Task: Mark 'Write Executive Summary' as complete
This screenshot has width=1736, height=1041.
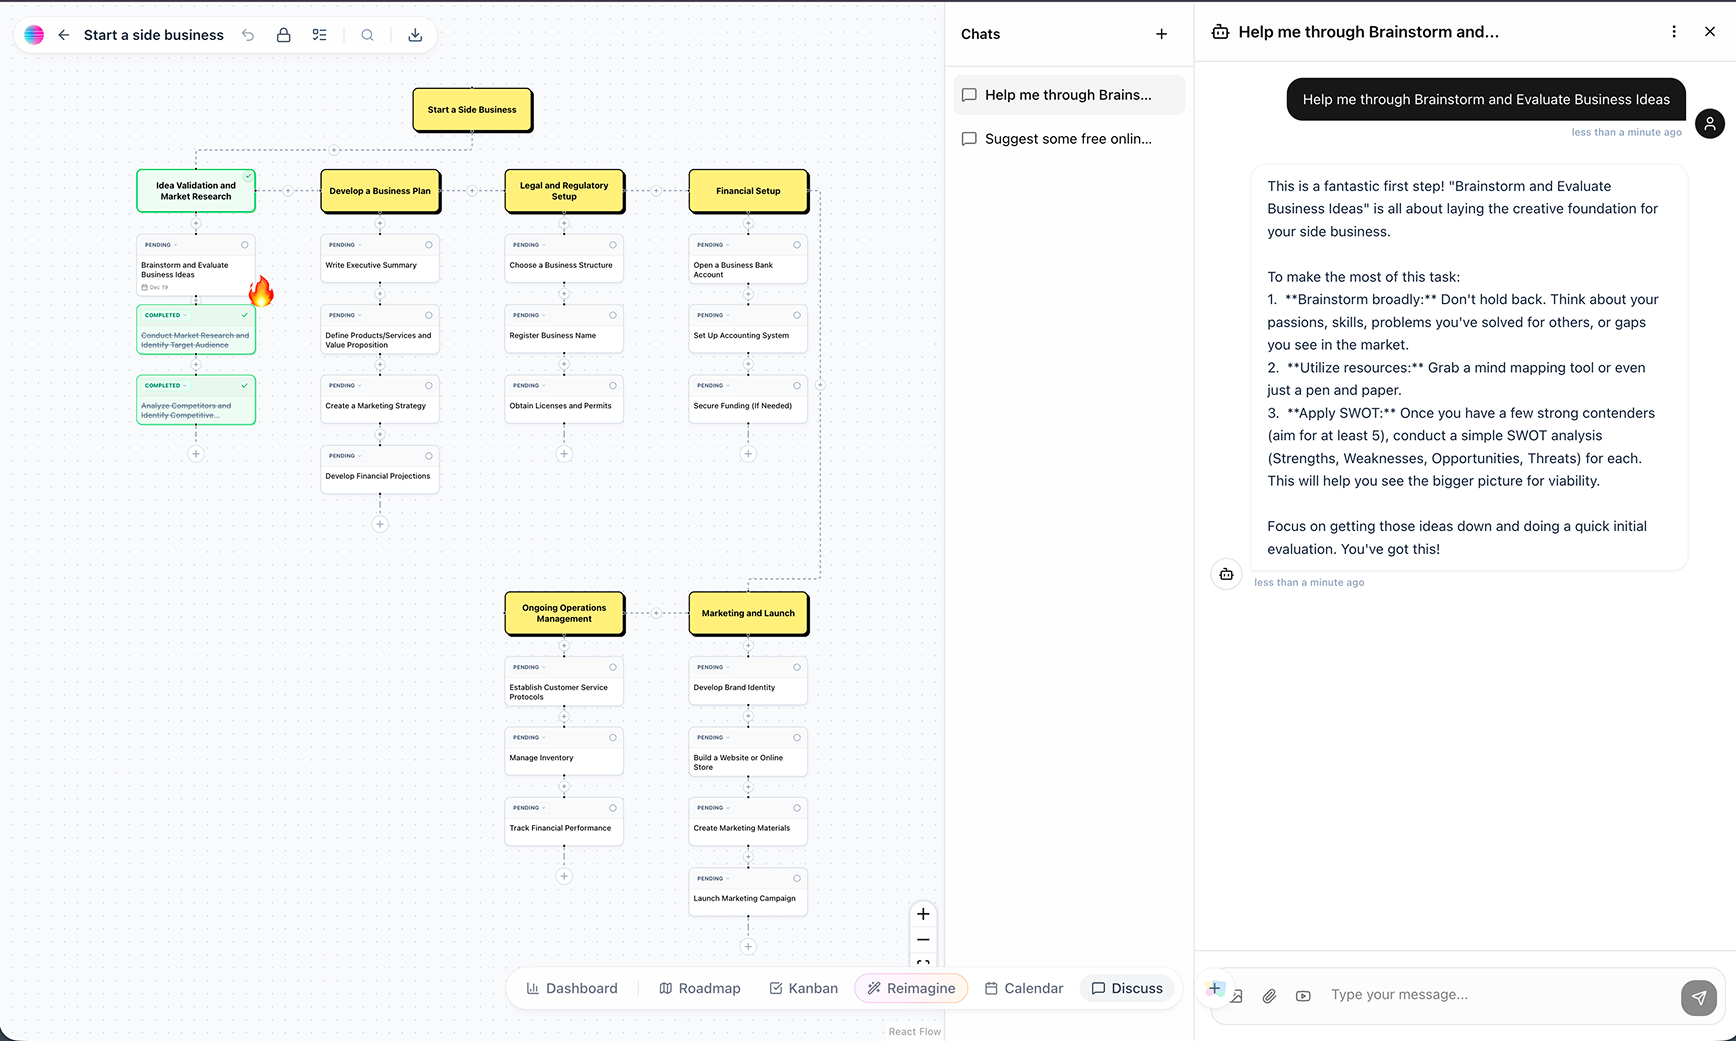Action: click(x=427, y=245)
